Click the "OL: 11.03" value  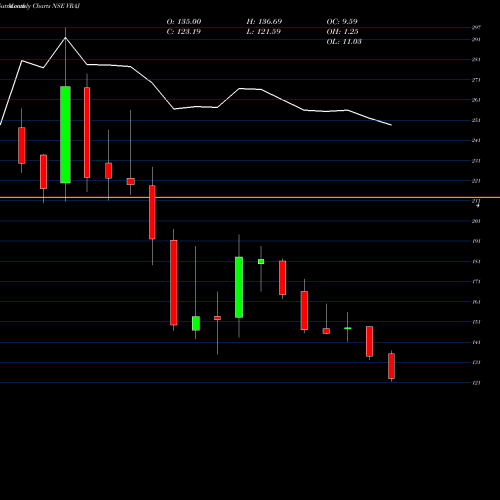344,42
